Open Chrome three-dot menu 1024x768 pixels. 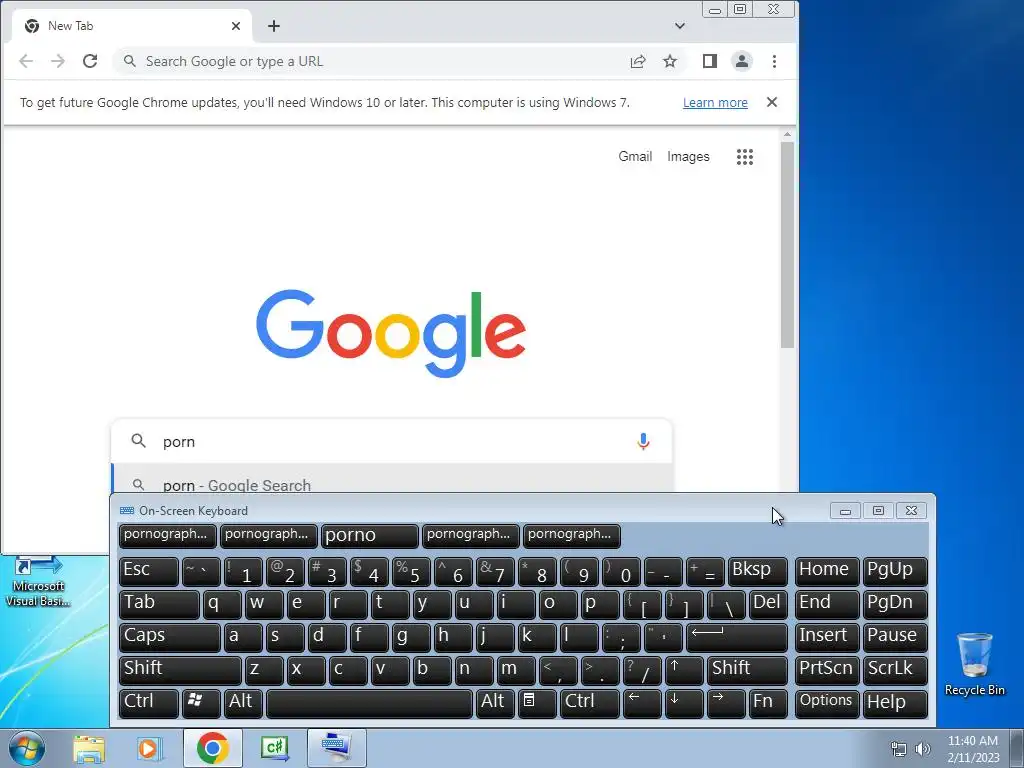pyautogui.click(x=775, y=61)
